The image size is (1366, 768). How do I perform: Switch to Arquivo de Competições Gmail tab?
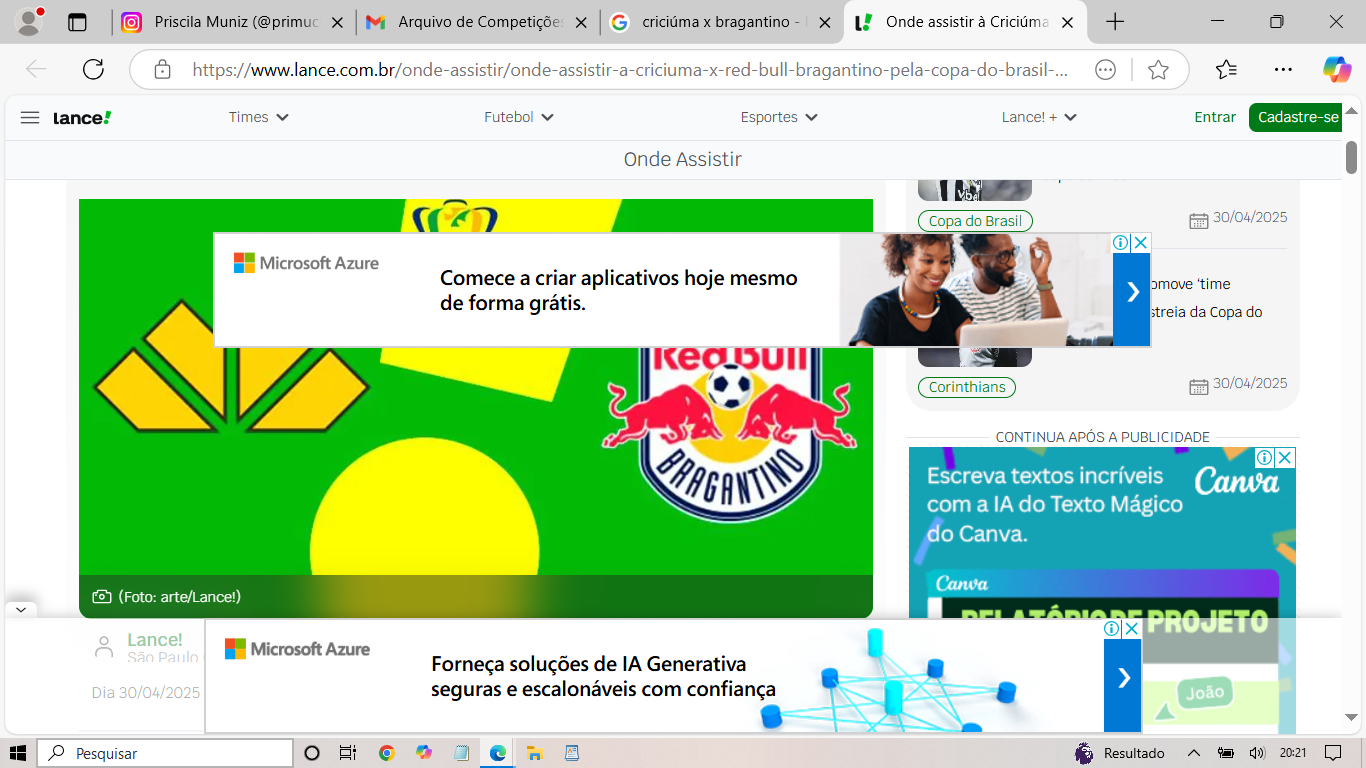(477, 22)
